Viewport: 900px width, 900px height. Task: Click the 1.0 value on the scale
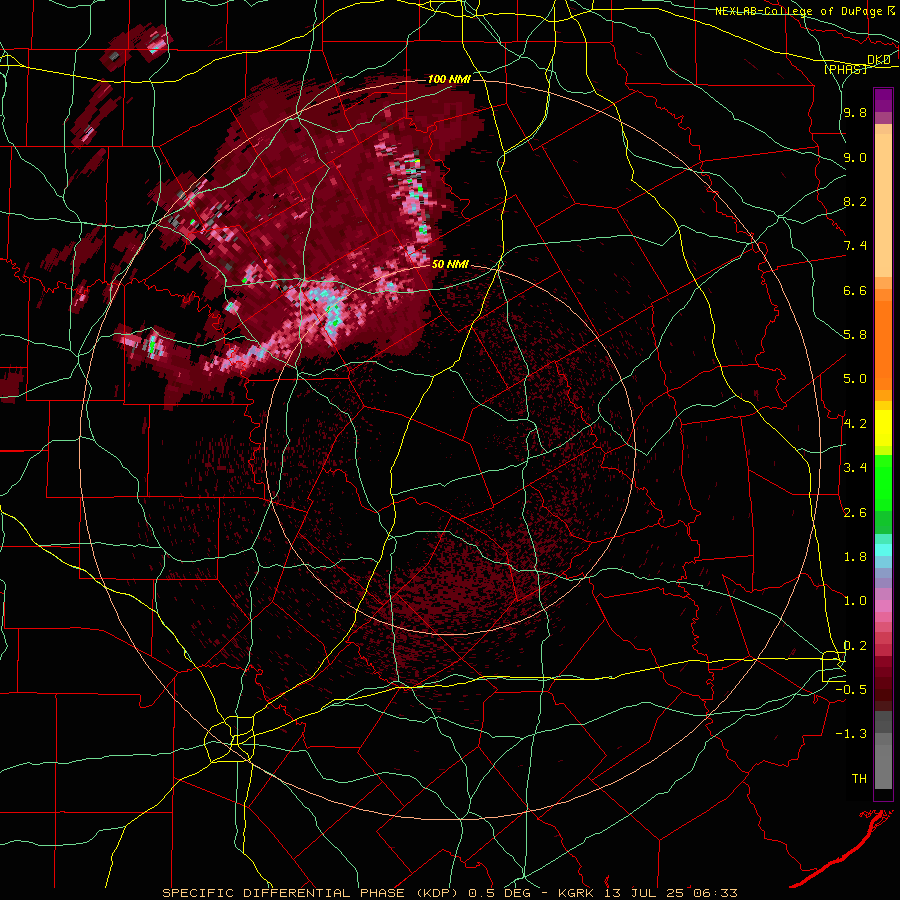855,601
